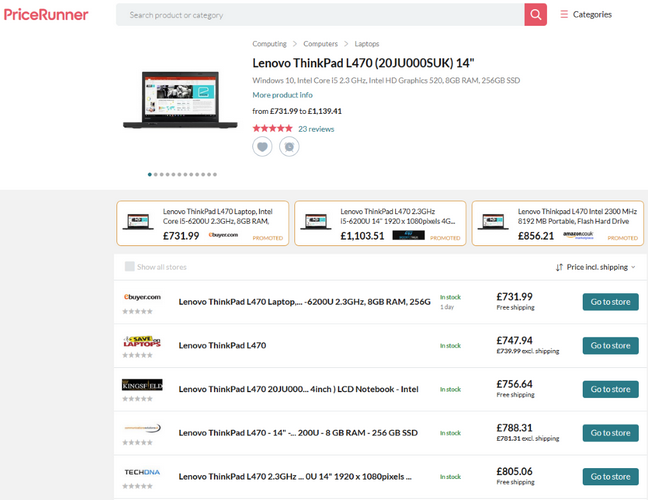Screen dimensions: 648x500
Task: Open the 23 reviews link
Action: (316, 129)
